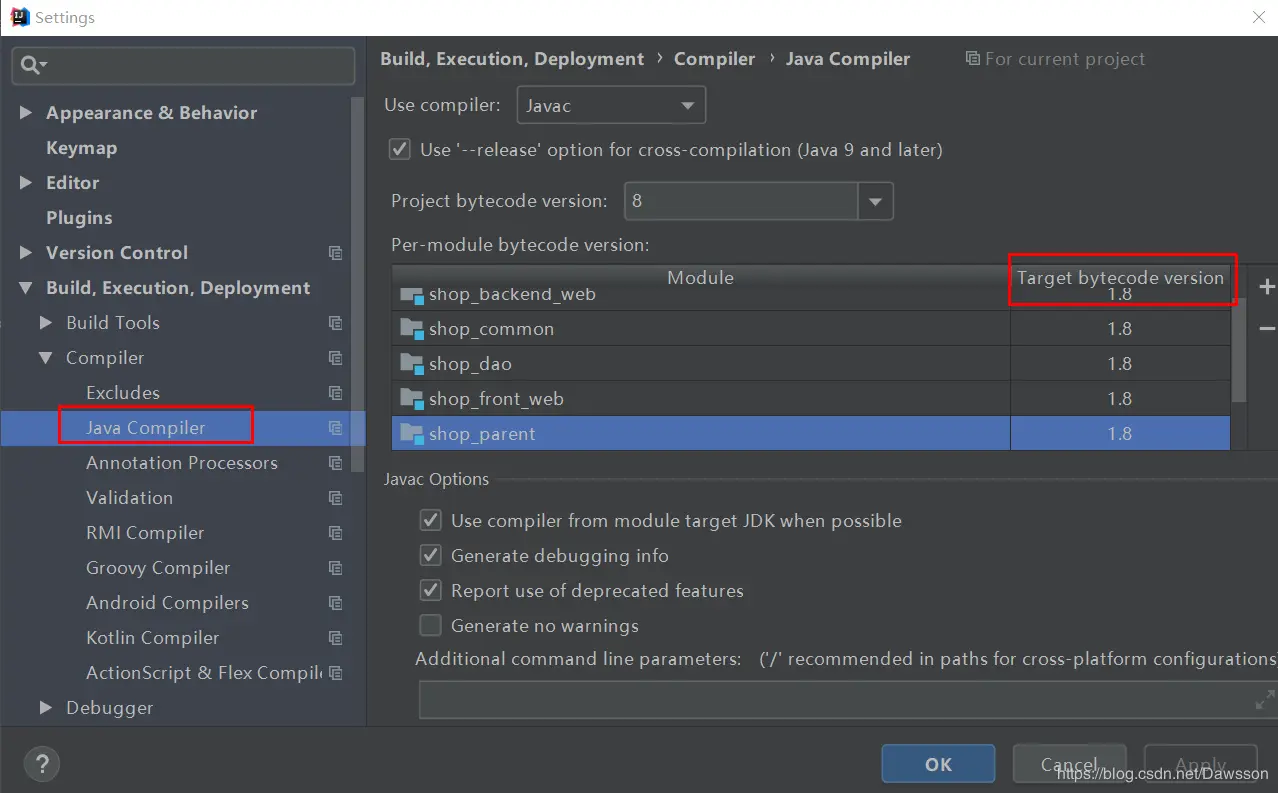Click the shop_backend_web module folder icon
1278x793 pixels.
coord(413,296)
